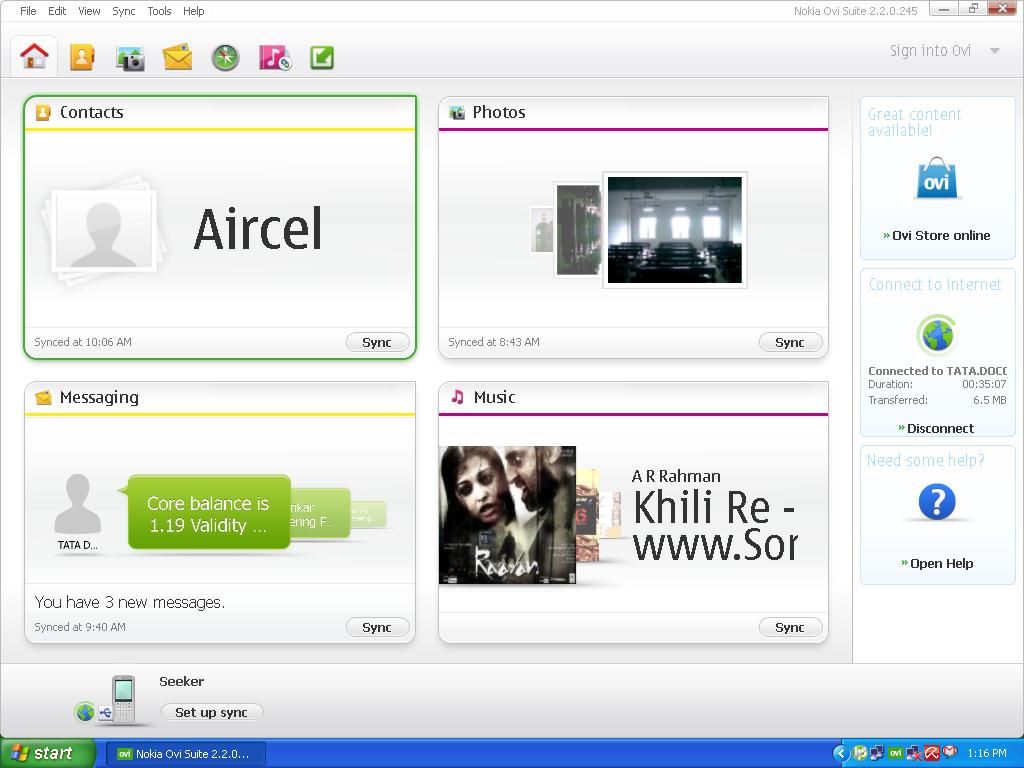Click the globe internet connection icon

[x=937, y=335]
